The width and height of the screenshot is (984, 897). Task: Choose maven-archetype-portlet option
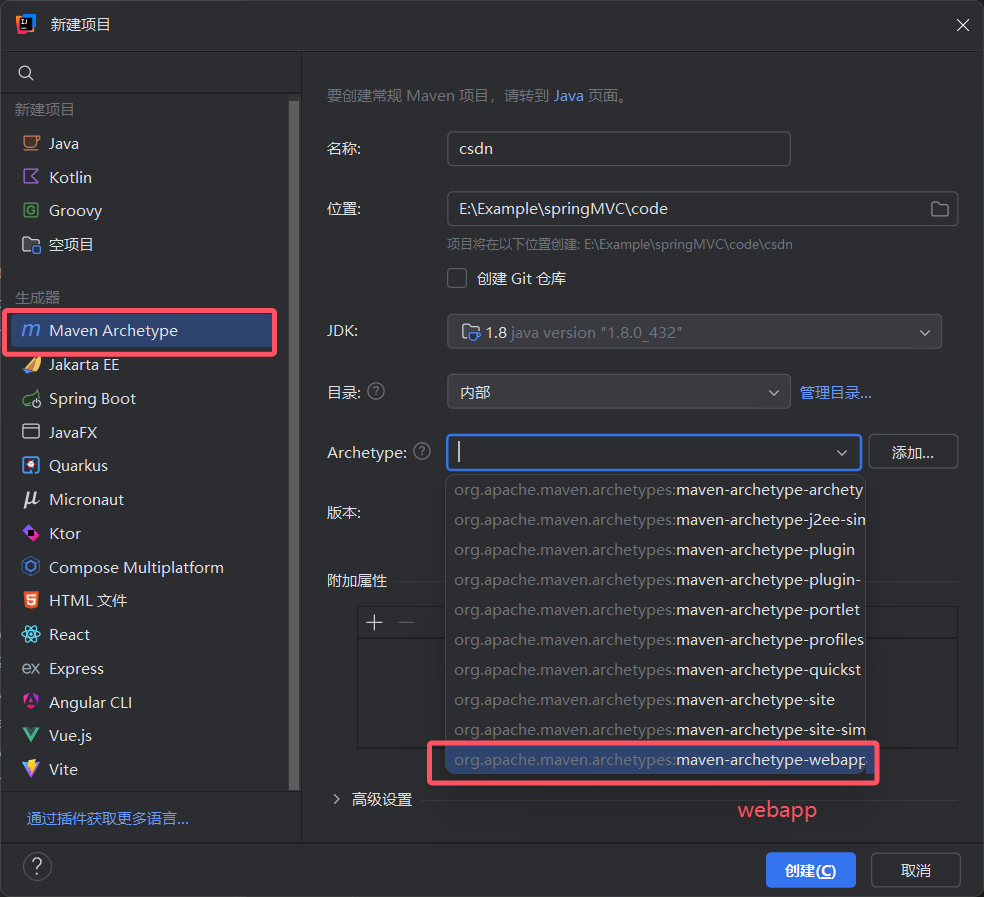tap(655, 610)
